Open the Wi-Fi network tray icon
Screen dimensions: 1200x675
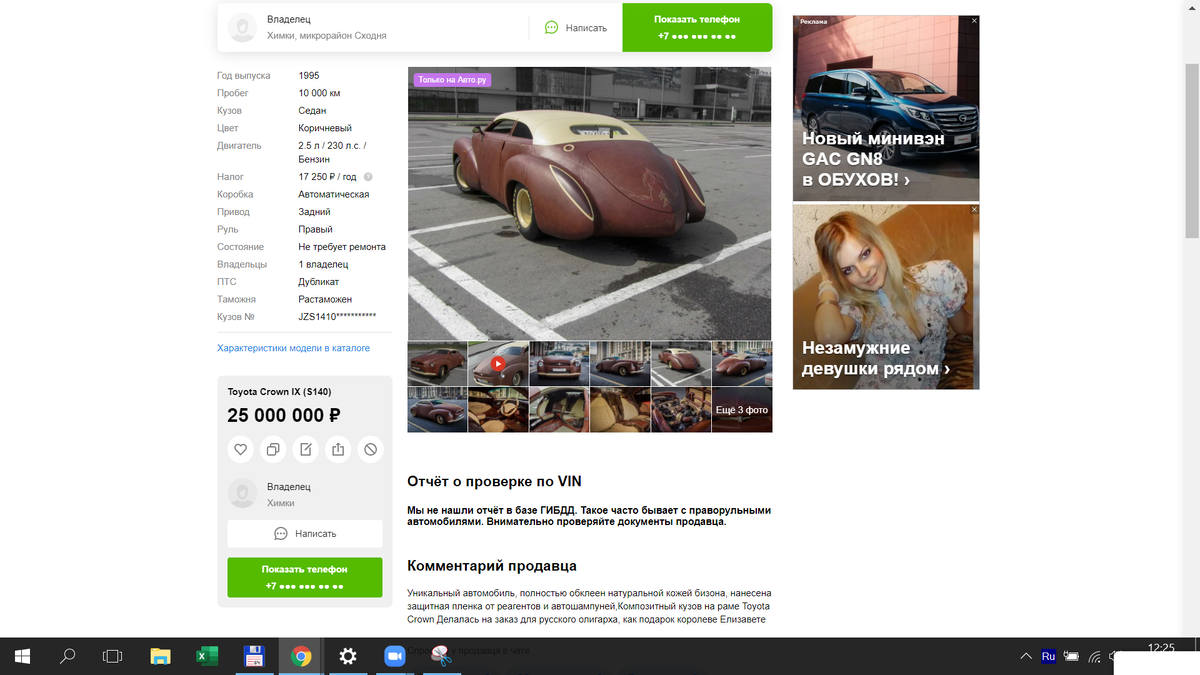coord(1095,657)
